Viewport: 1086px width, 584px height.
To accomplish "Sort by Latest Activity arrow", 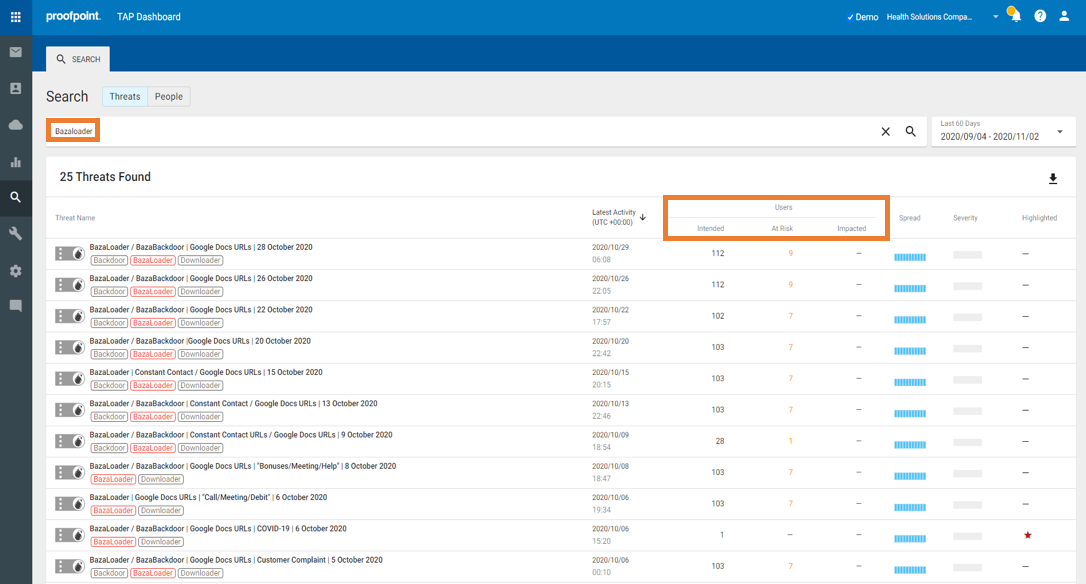I will point(643,218).
